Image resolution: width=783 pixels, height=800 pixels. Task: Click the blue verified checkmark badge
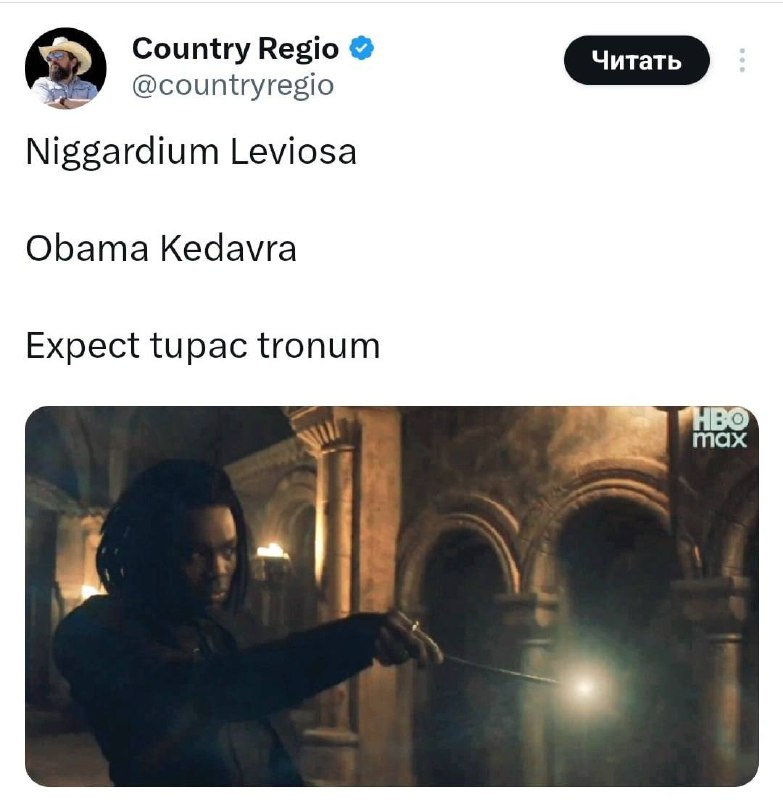[362, 48]
